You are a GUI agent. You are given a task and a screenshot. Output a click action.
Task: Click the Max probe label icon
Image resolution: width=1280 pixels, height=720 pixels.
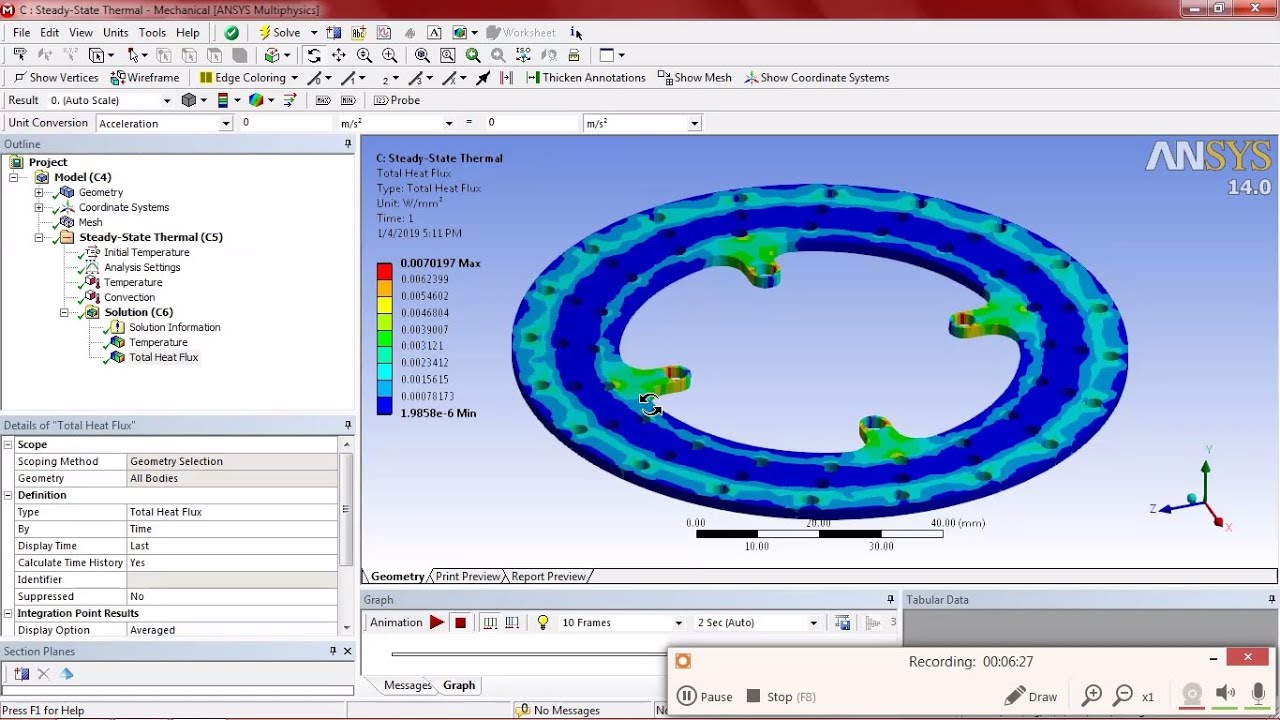click(322, 100)
